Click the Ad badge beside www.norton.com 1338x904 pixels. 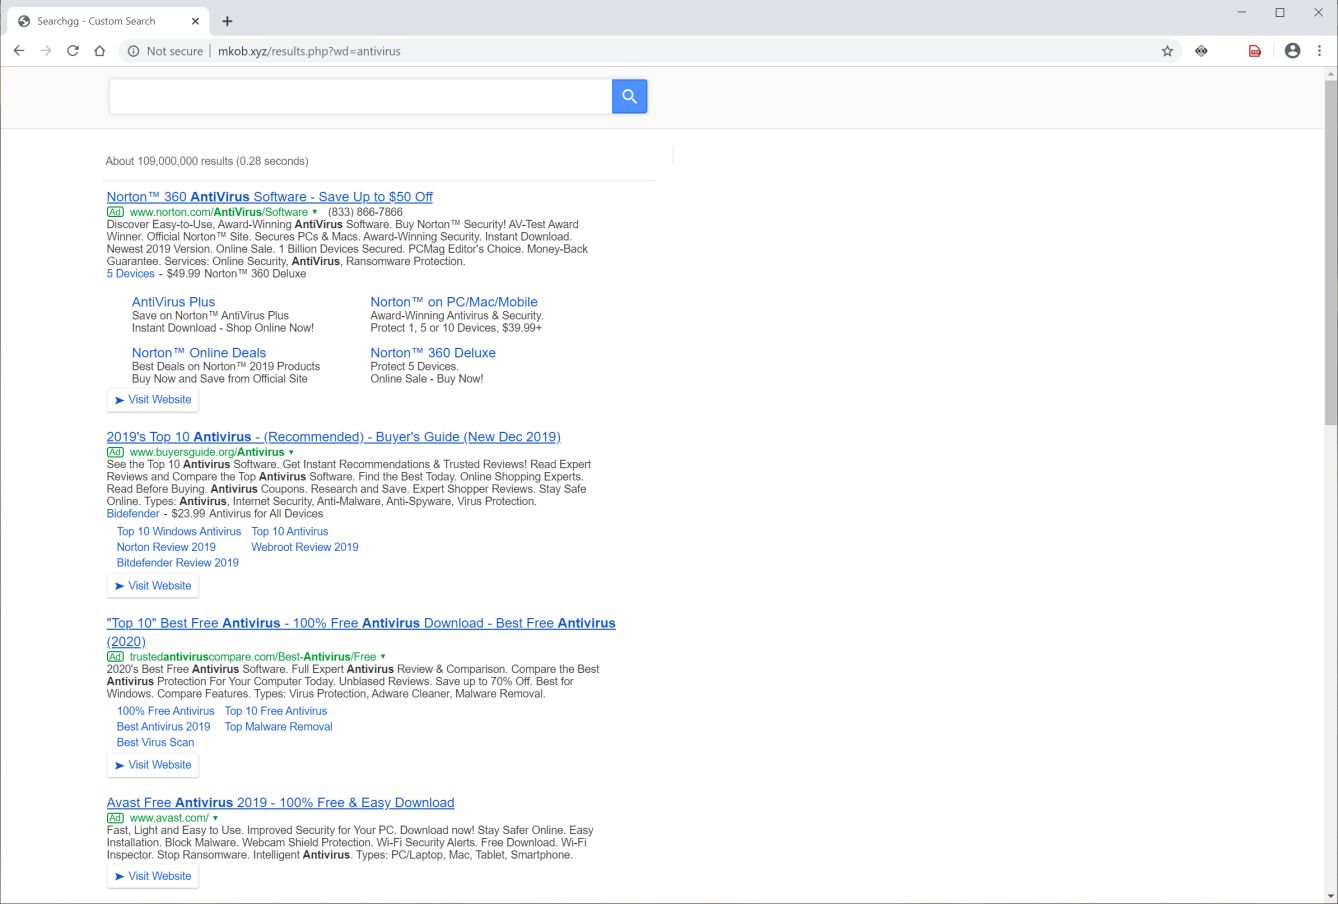pyautogui.click(x=115, y=212)
